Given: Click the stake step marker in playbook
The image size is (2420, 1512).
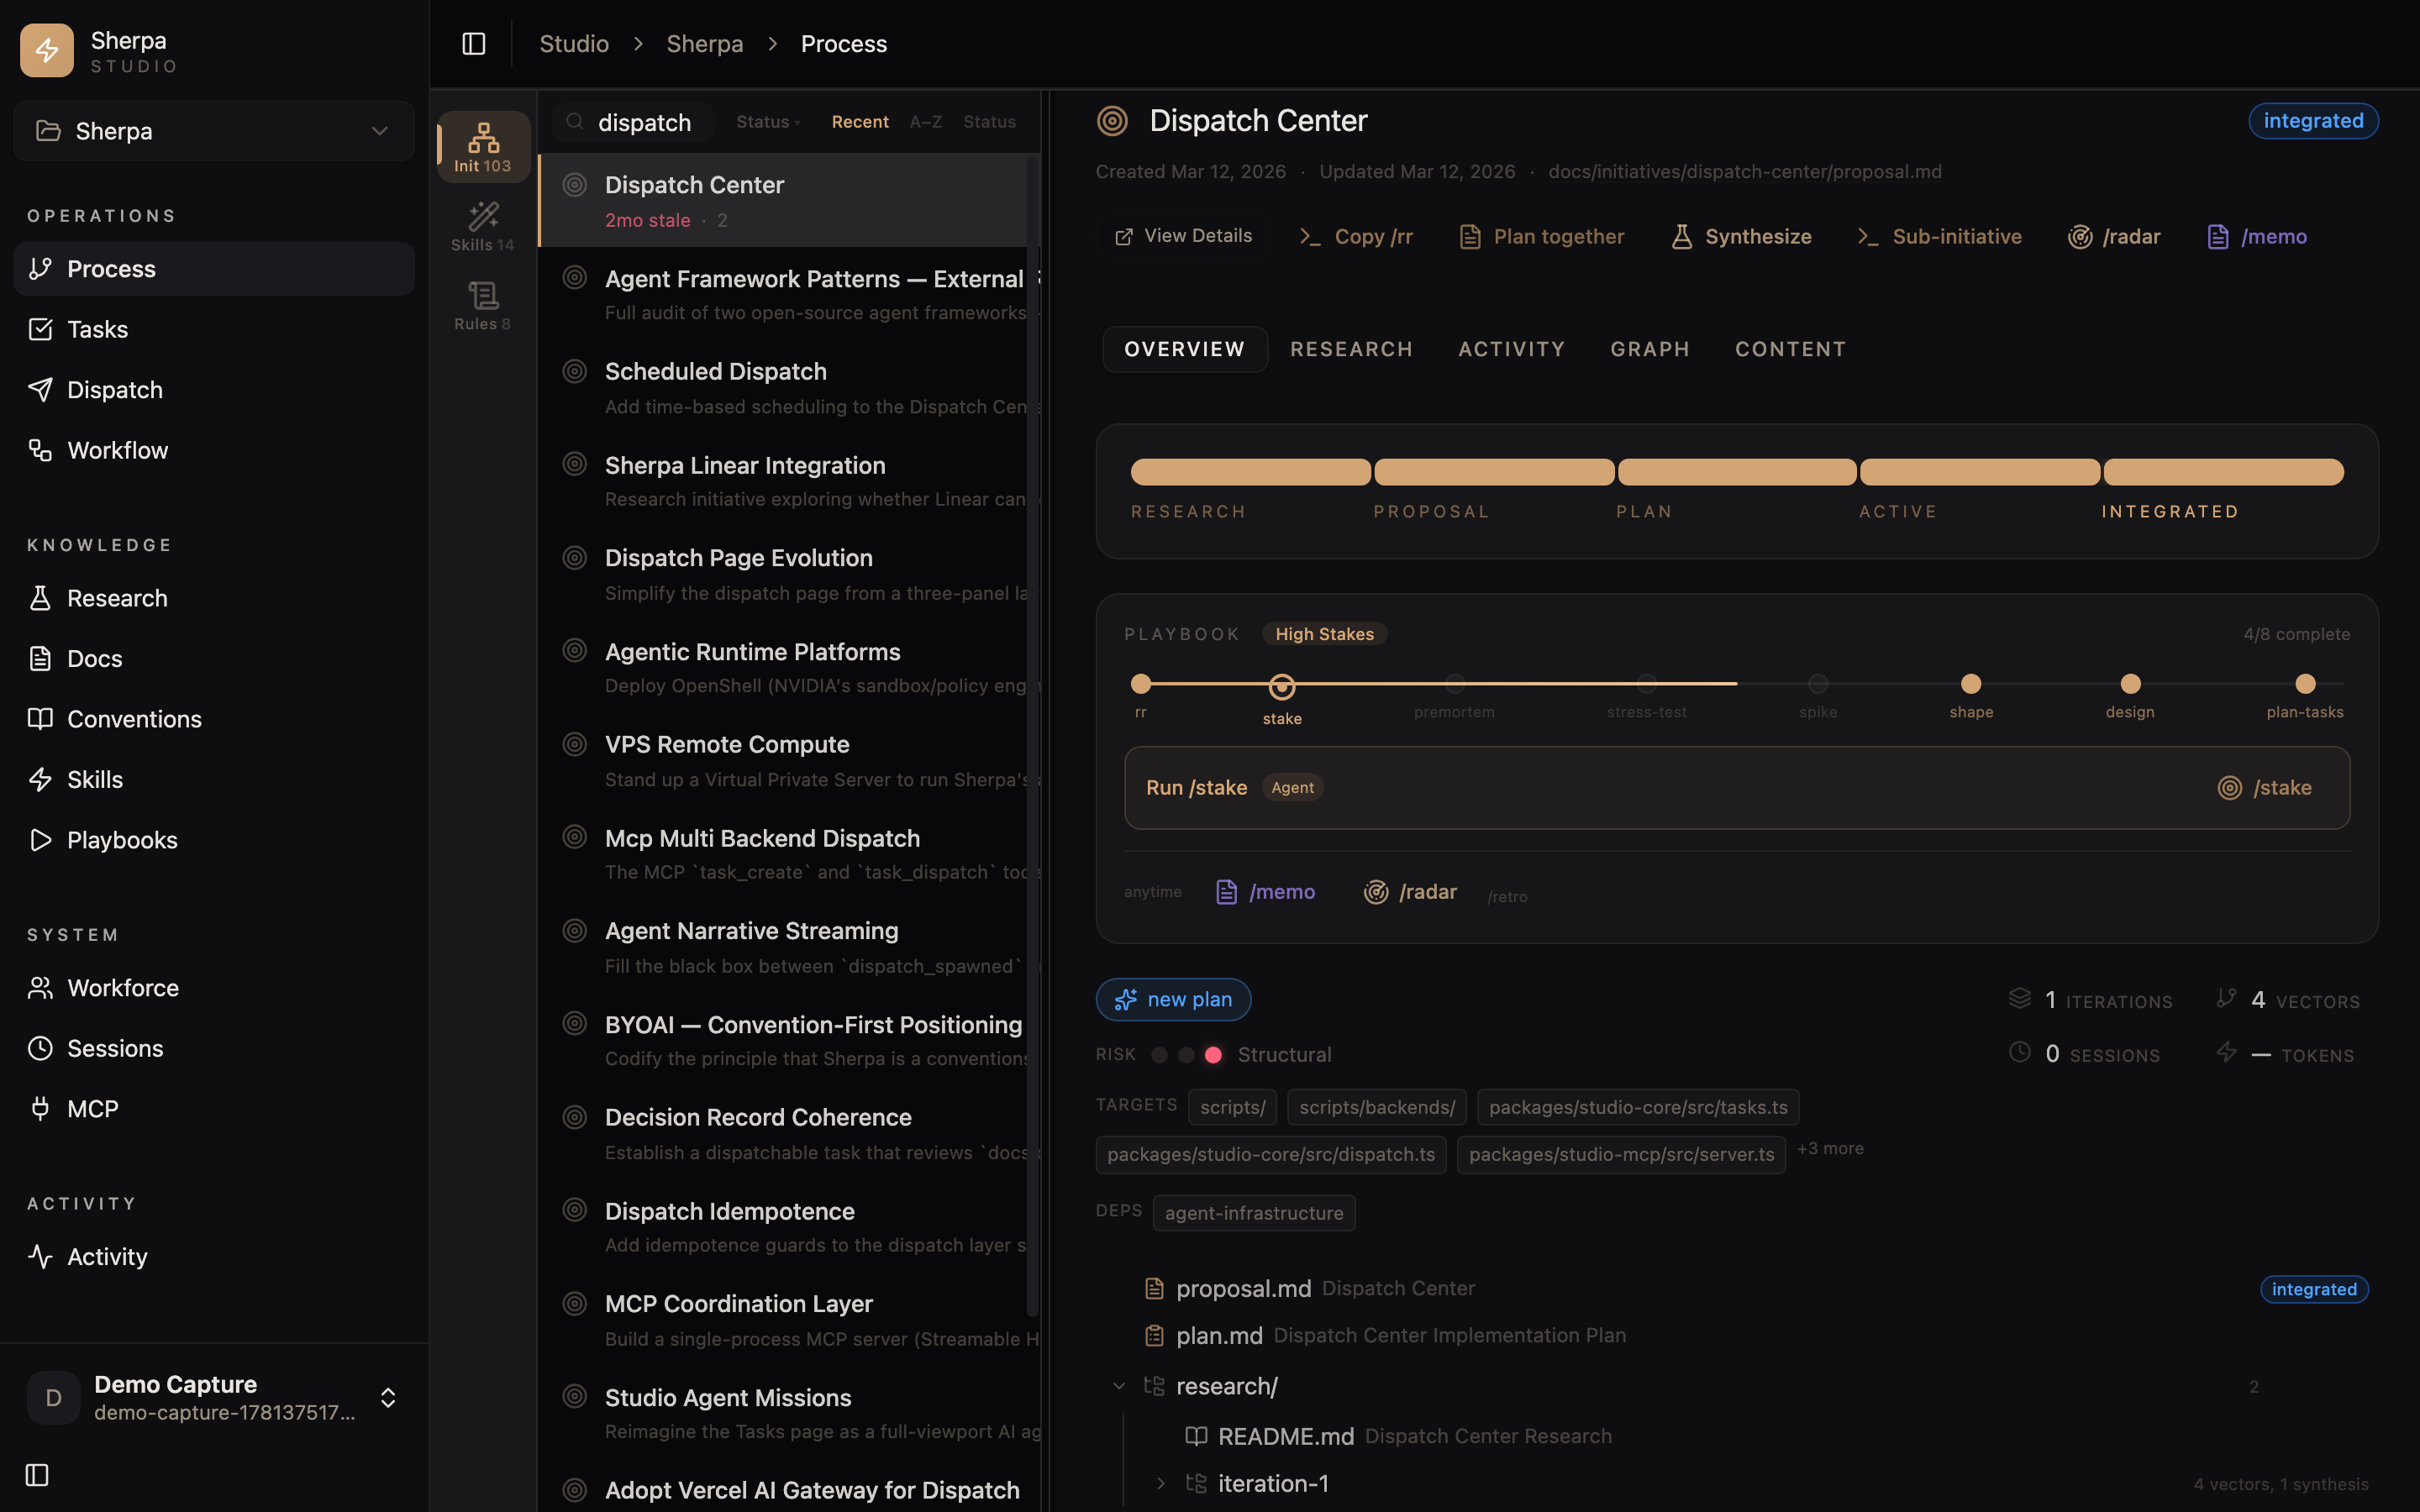Looking at the screenshot, I should [x=1282, y=687].
